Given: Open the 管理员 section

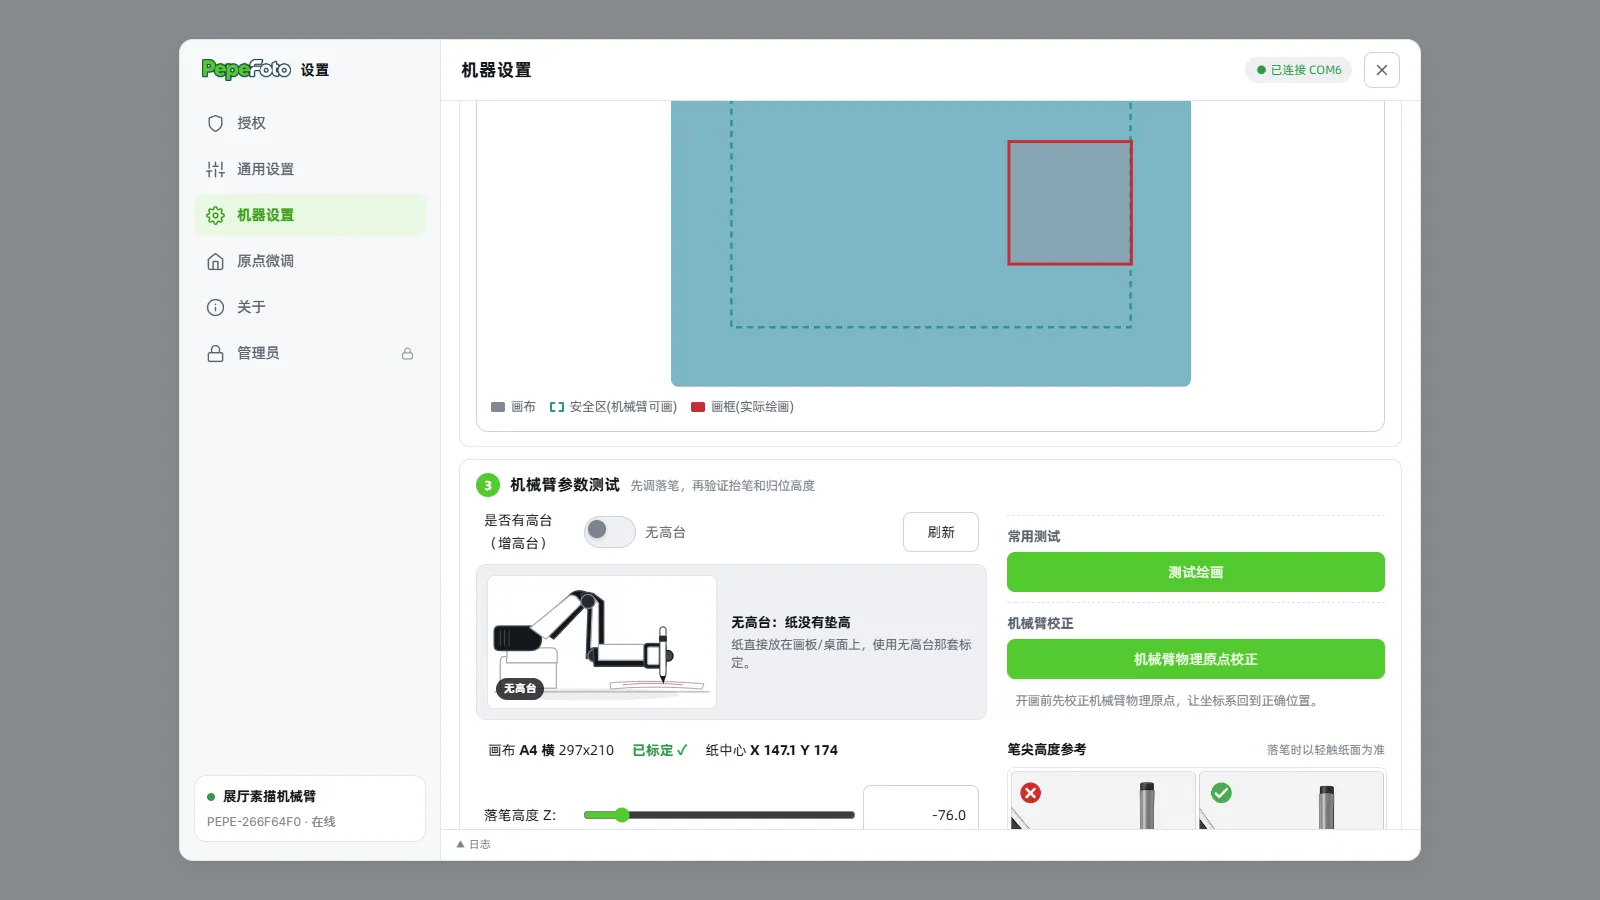Looking at the screenshot, I should click(x=310, y=353).
